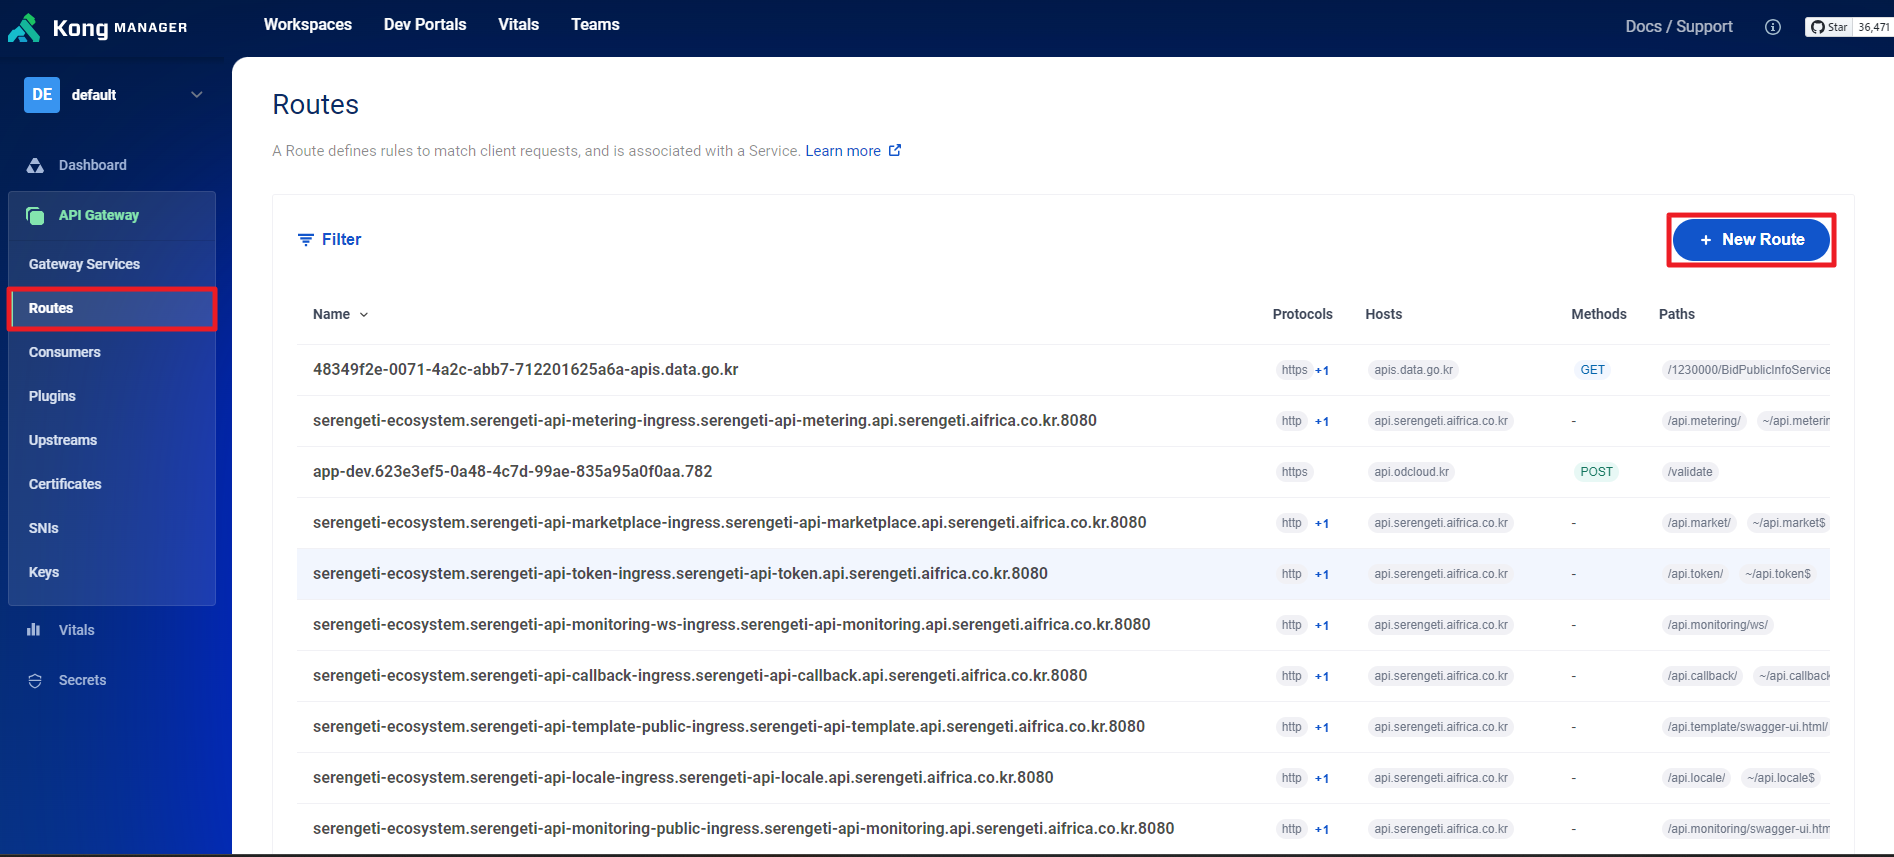
Task: Click the info circle icon in header
Action: 1772,27
